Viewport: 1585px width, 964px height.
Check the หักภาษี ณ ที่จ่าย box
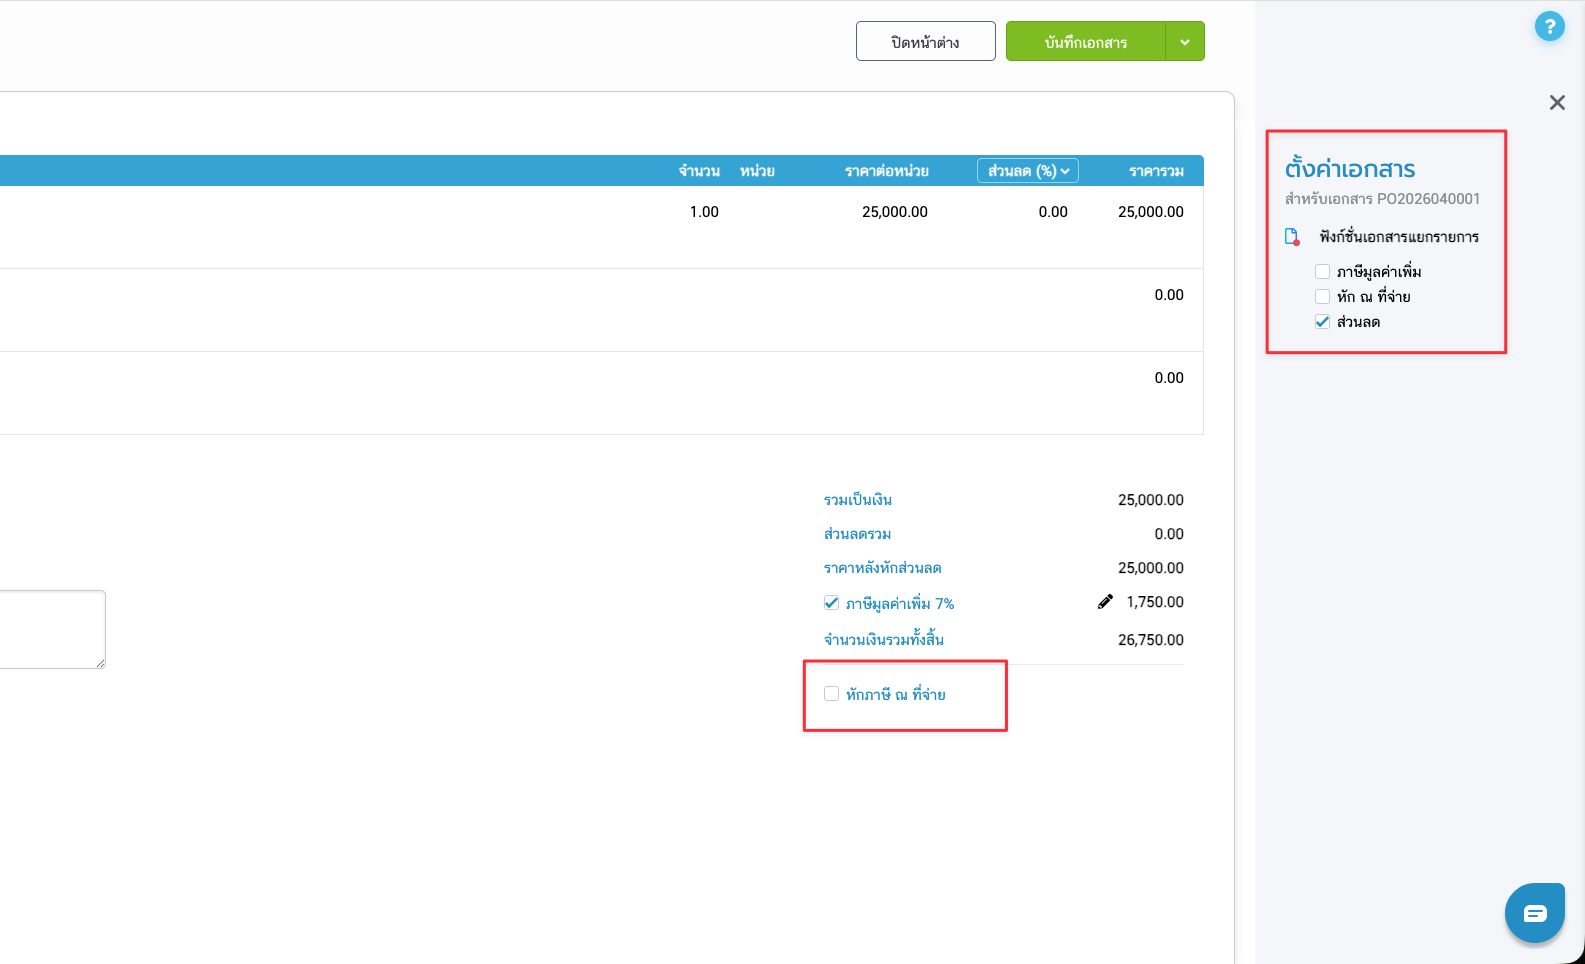(831, 694)
